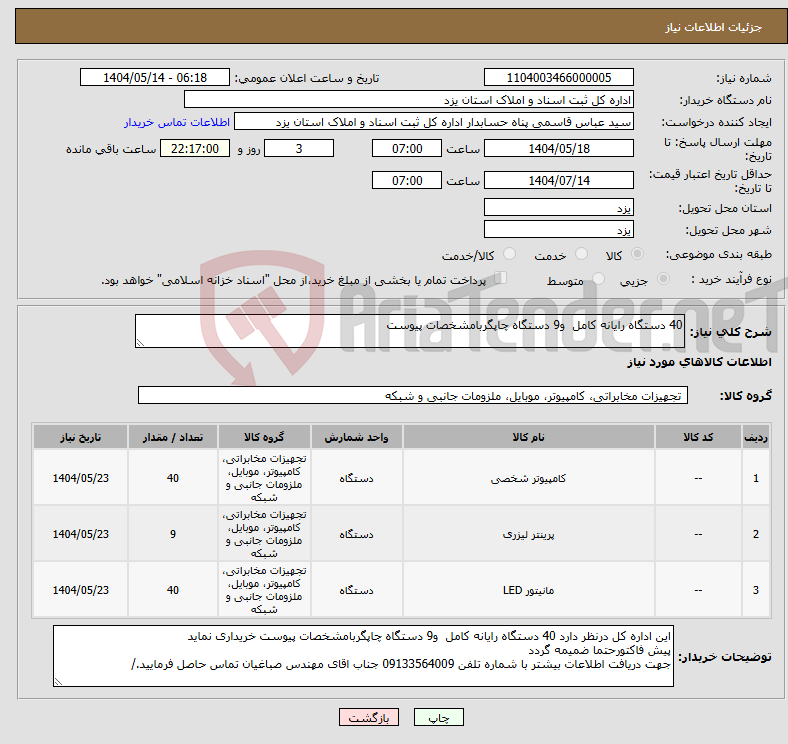Click the اطلاعات کالاهای مورد نیاز section heading
The width and height of the screenshot is (788, 744).
click(x=699, y=362)
